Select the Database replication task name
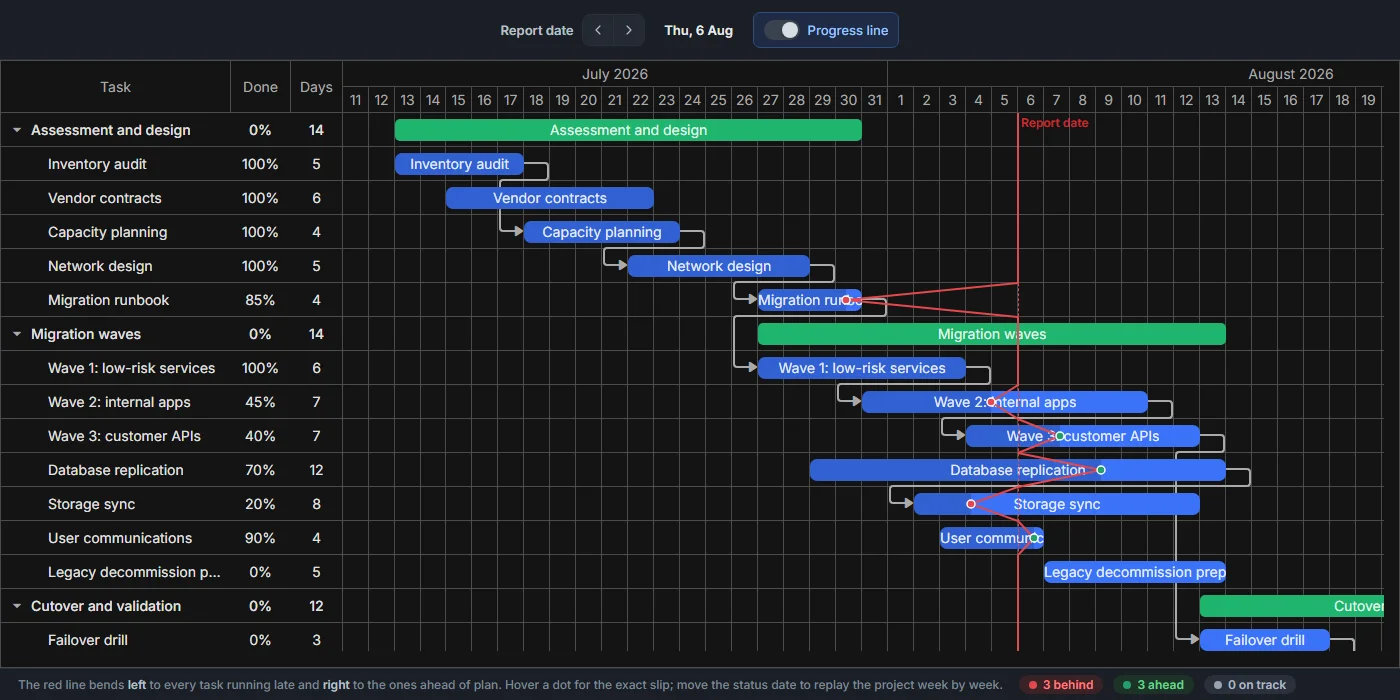Image resolution: width=1400 pixels, height=700 pixels. pos(116,470)
